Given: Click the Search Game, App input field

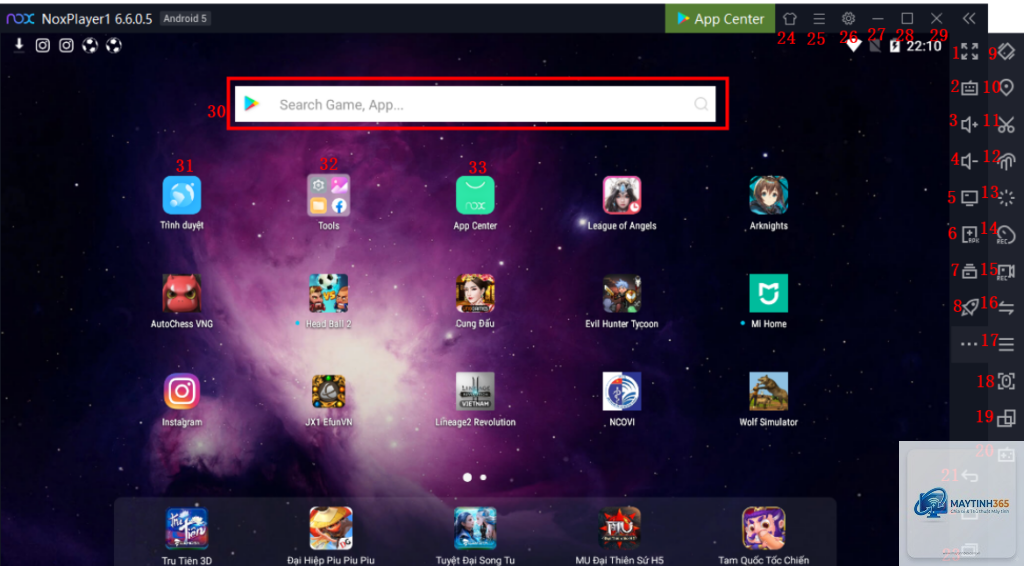Looking at the screenshot, I should [475, 104].
